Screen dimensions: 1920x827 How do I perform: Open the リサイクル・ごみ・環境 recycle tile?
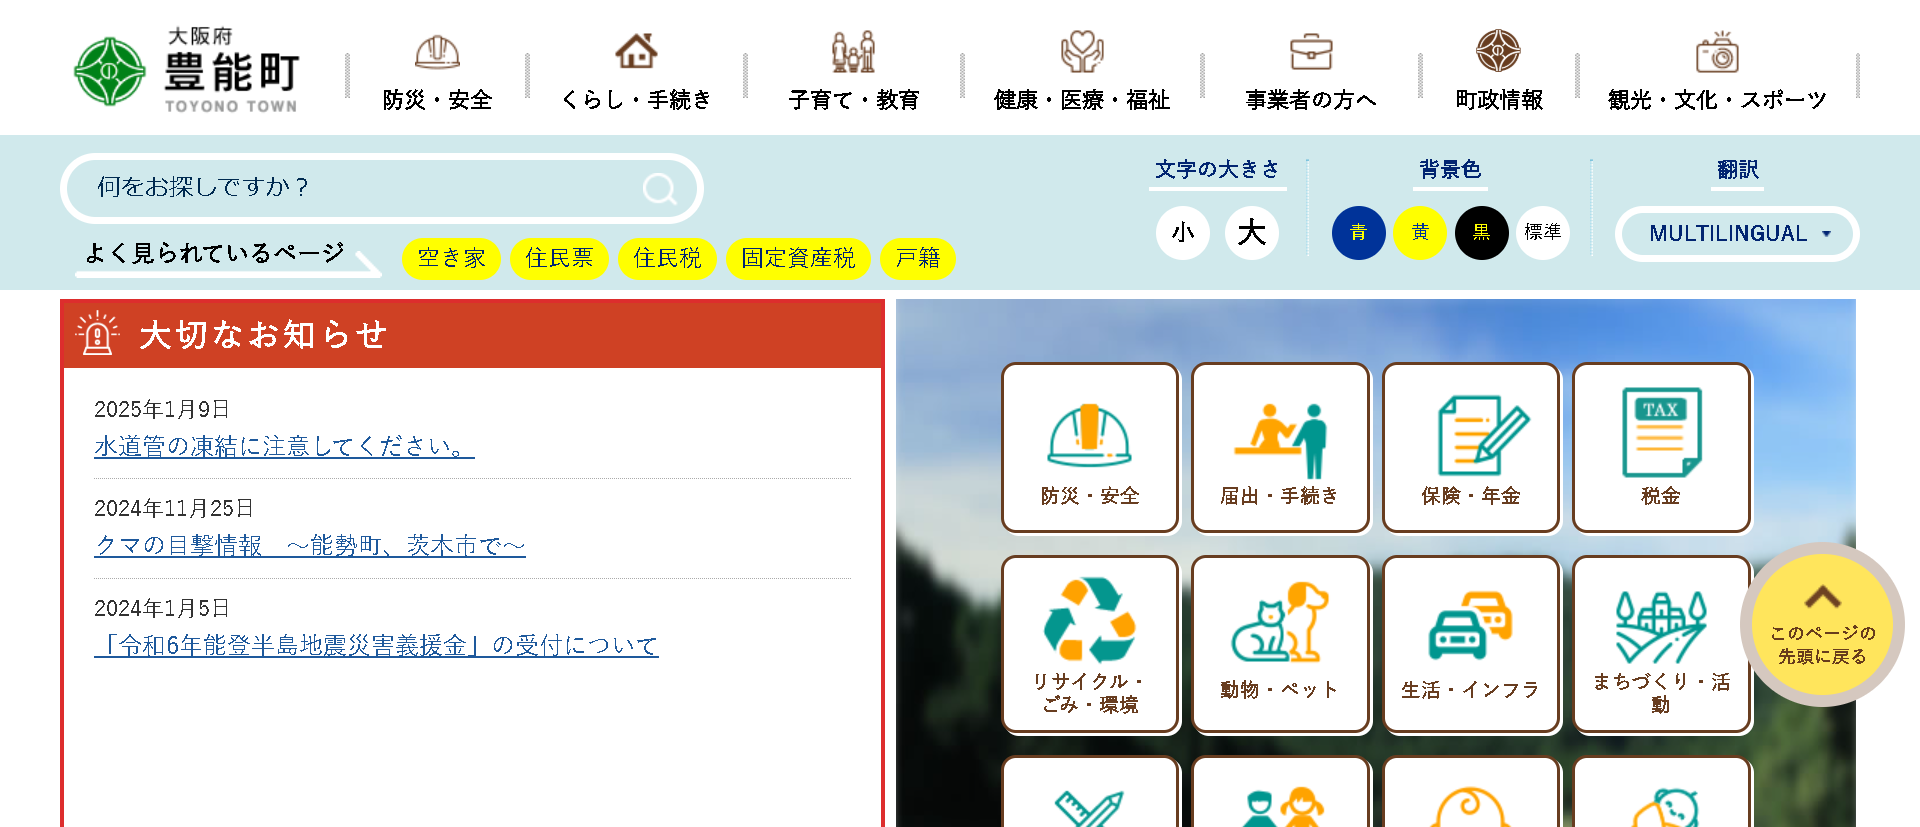(x=1090, y=644)
